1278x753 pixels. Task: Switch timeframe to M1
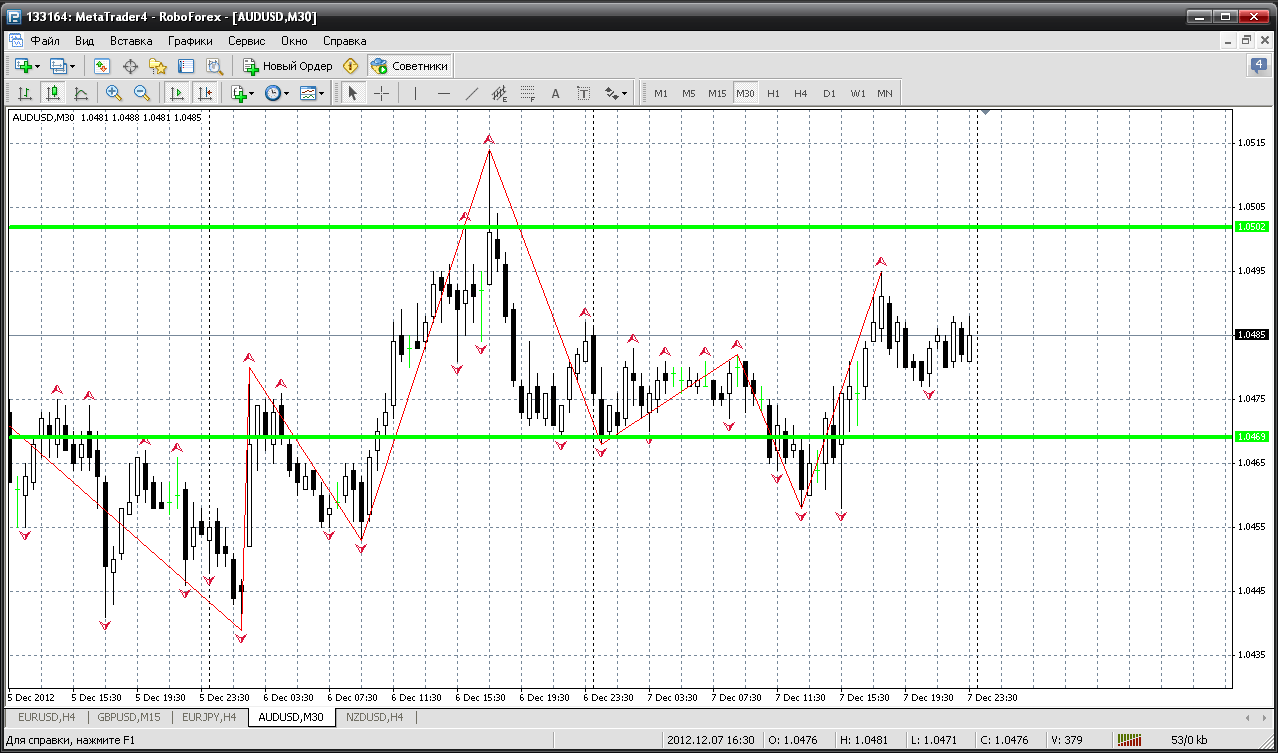(x=661, y=93)
